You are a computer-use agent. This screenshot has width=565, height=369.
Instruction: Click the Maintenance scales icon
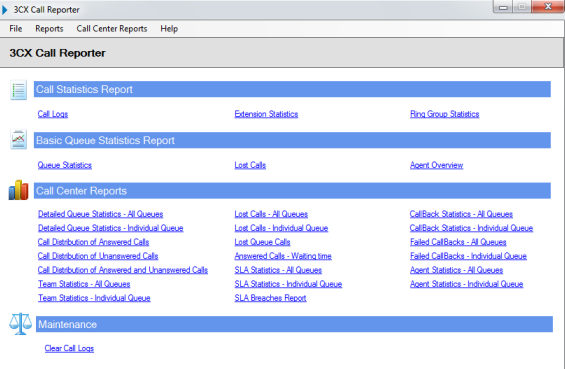[x=20, y=324]
